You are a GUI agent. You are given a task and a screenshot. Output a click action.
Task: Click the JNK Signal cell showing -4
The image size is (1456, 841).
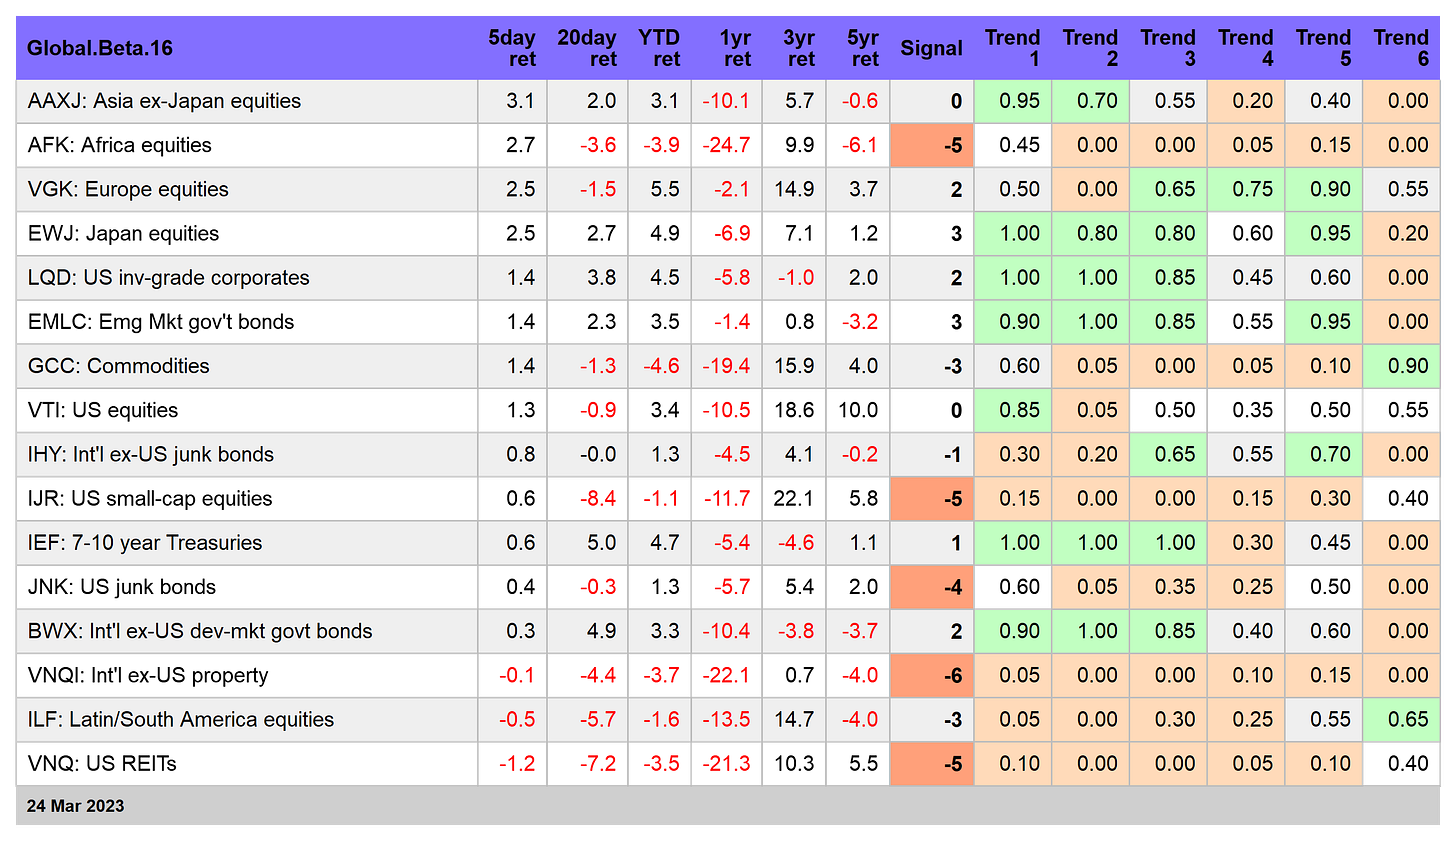click(931, 587)
